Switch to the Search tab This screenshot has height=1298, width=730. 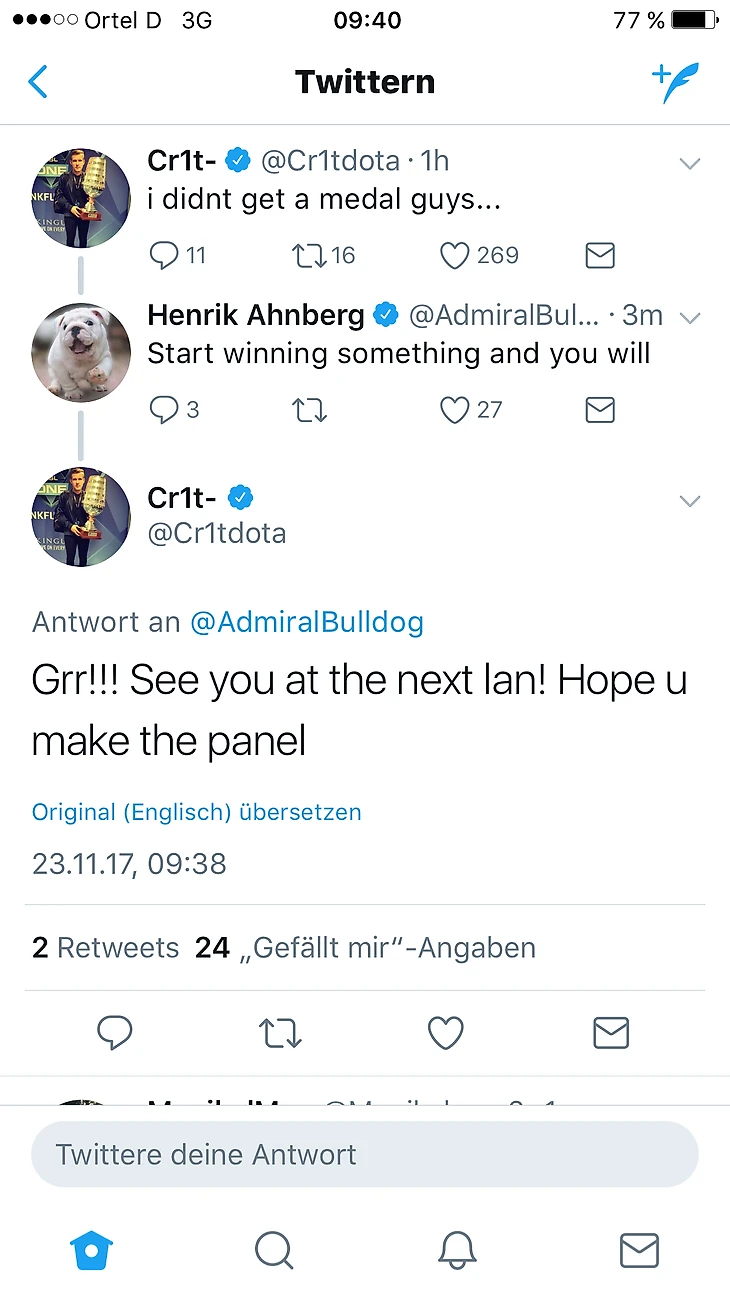[273, 1250]
